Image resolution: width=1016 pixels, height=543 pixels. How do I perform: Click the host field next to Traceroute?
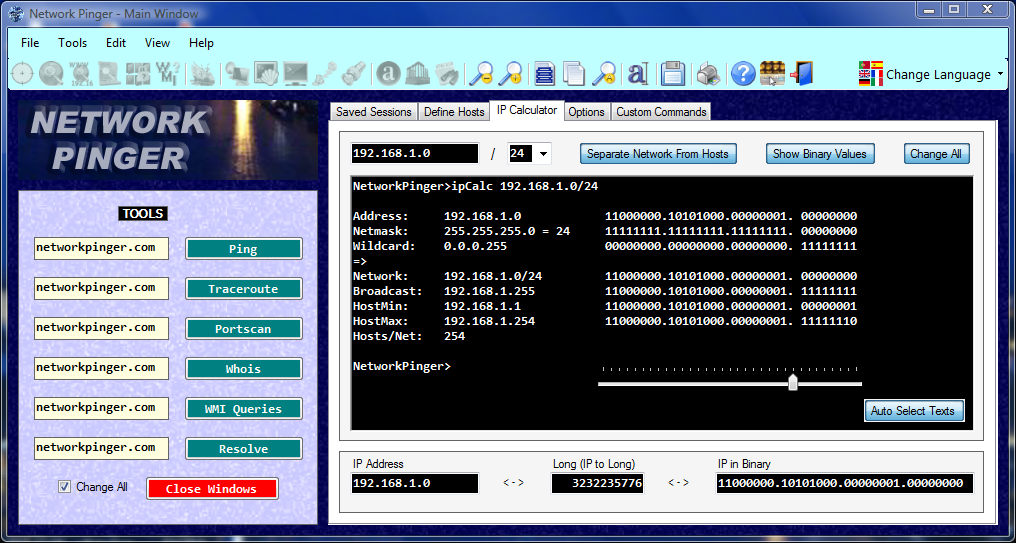click(x=101, y=288)
